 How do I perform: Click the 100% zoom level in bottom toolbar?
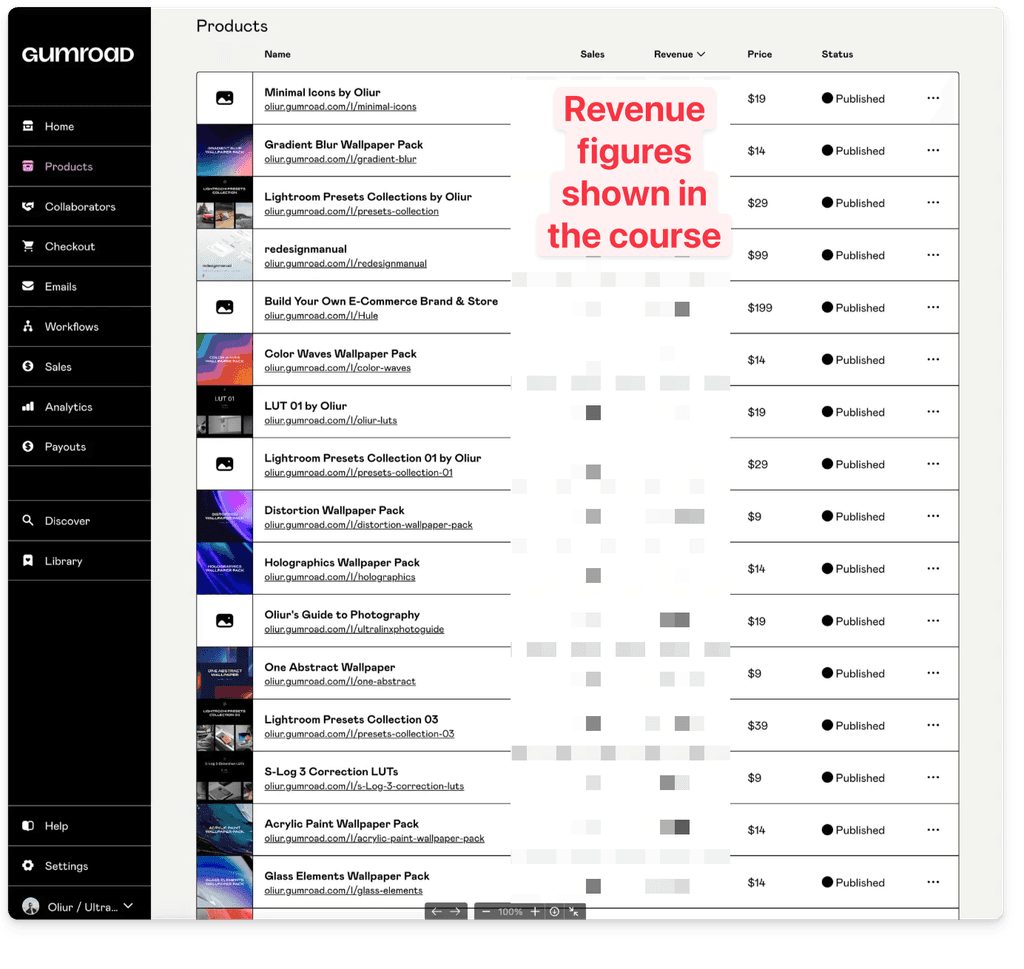(510, 912)
